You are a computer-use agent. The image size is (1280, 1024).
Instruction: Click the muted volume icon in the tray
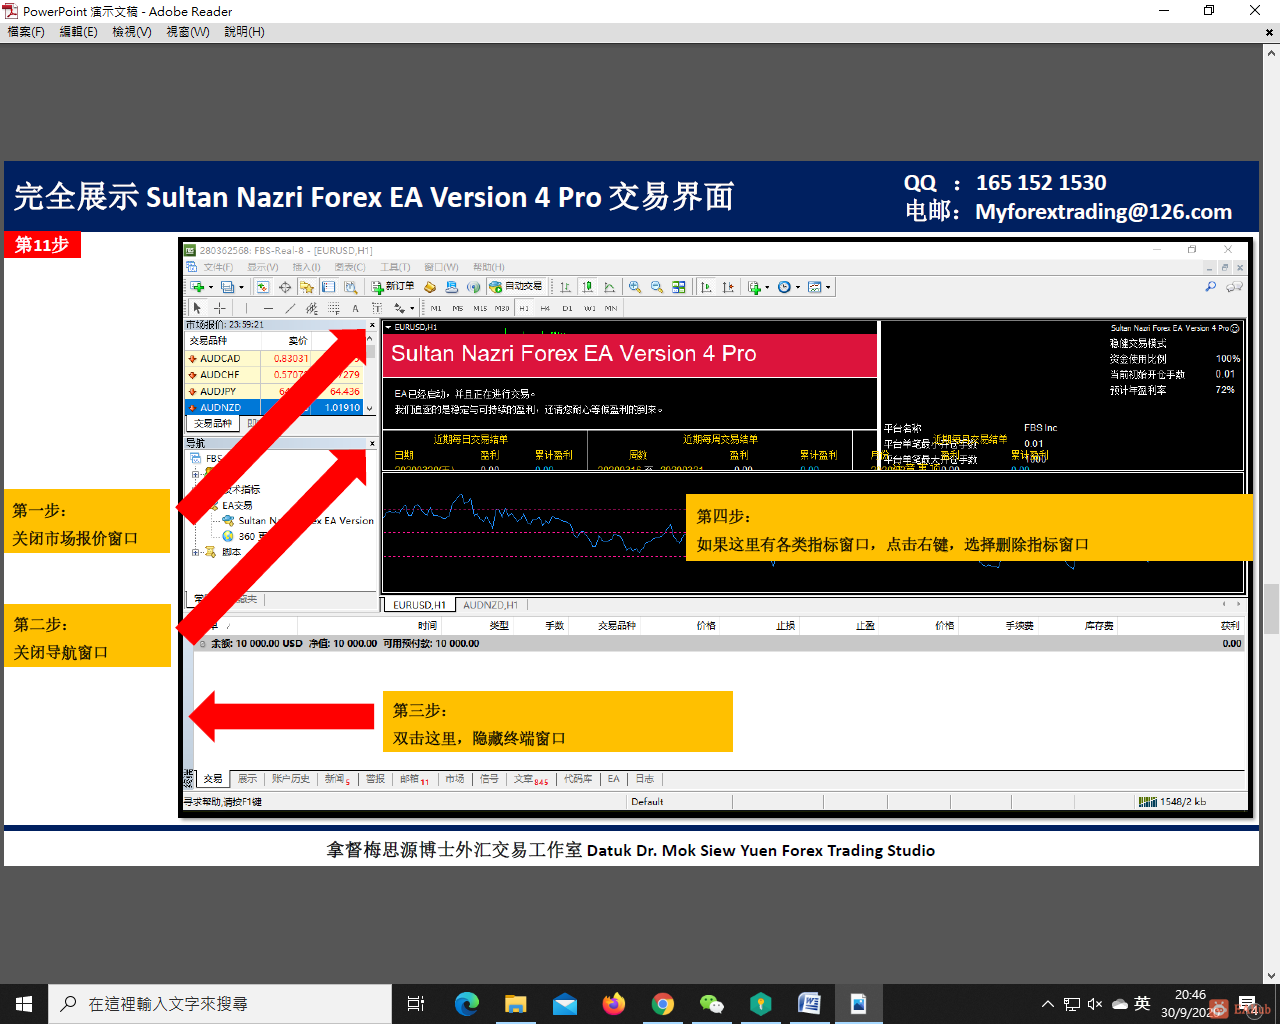pyautogui.click(x=1095, y=1004)
